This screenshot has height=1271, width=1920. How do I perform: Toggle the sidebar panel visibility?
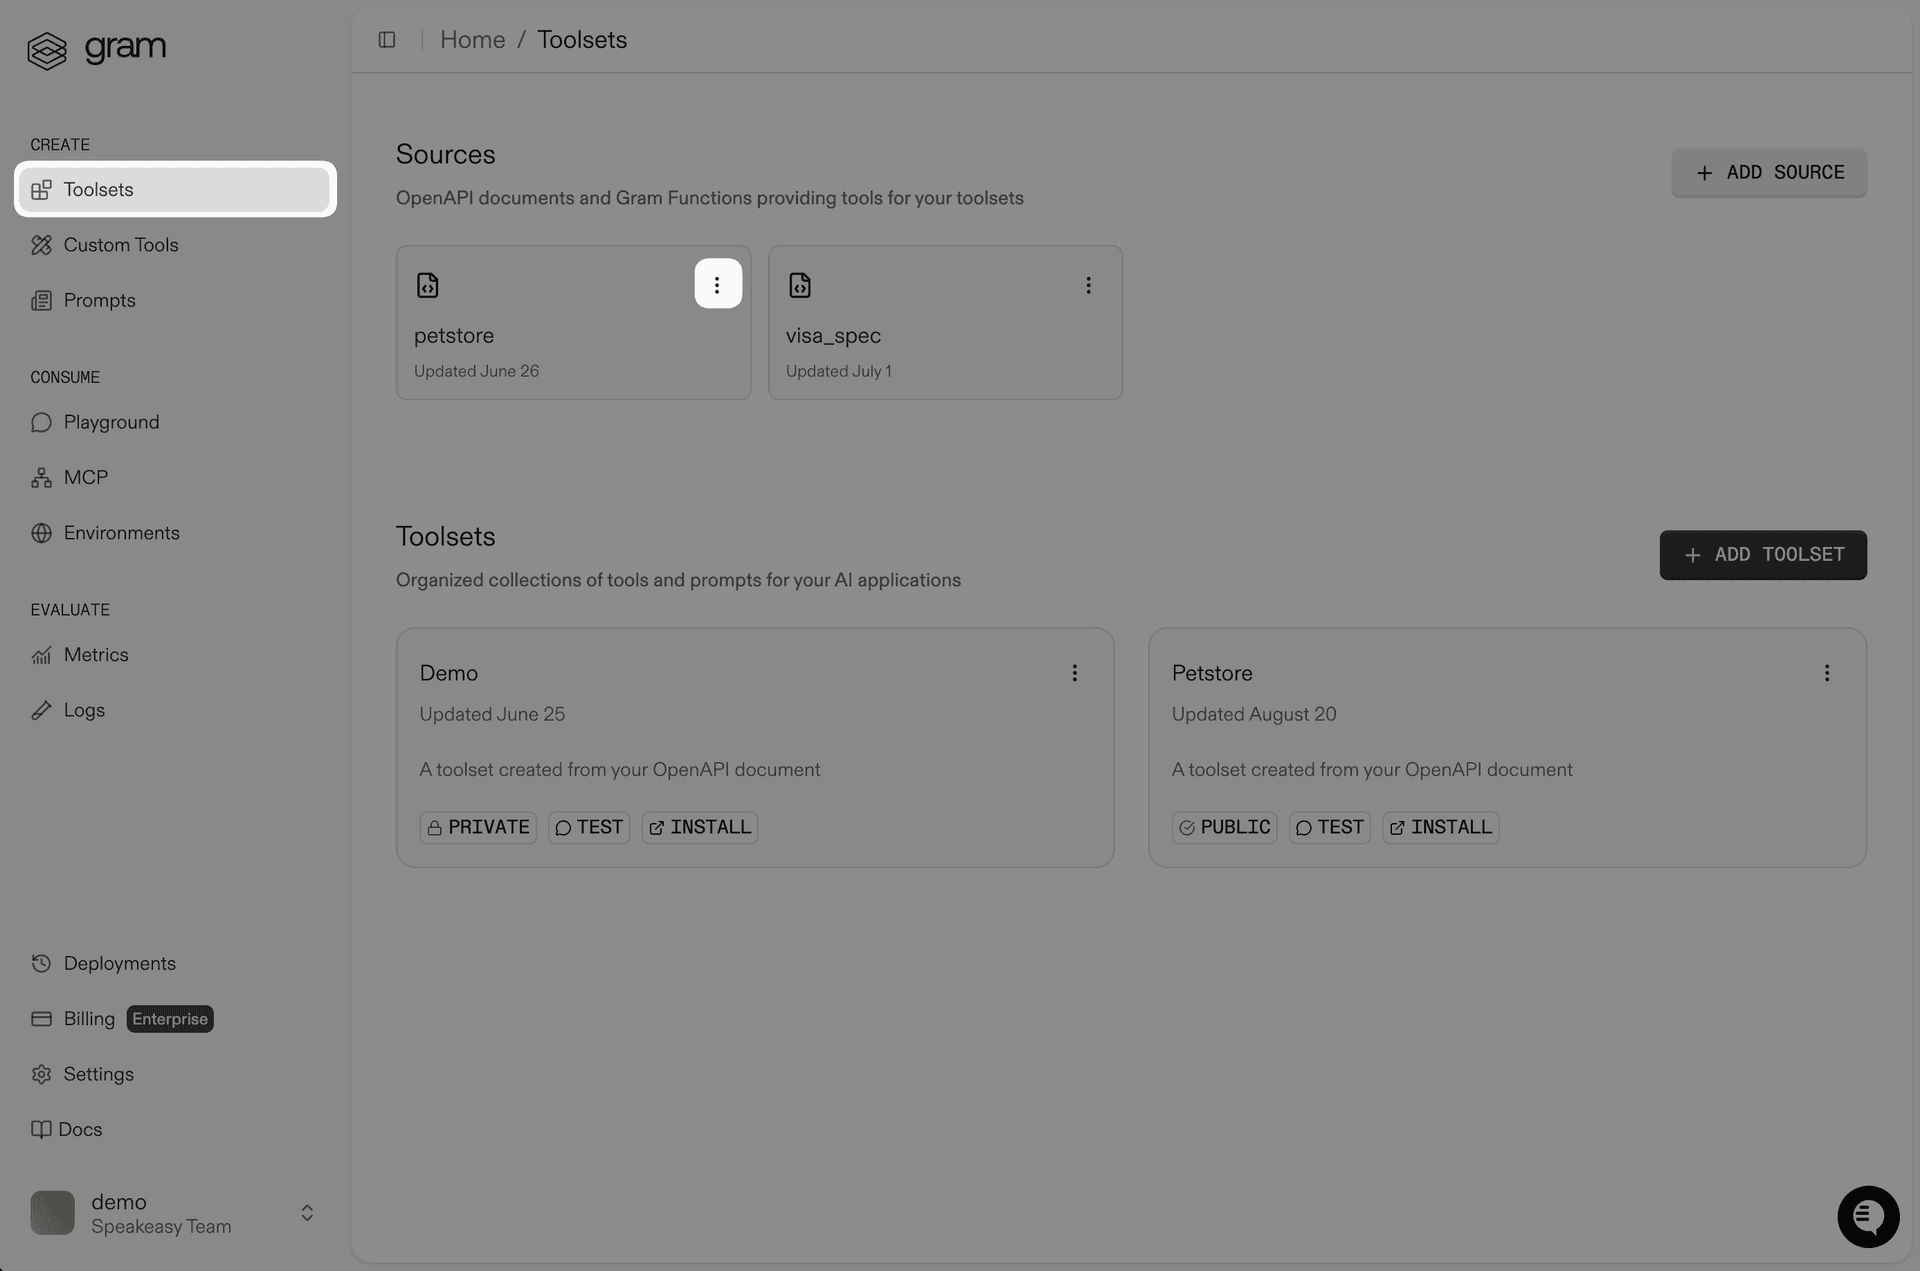(387, 40)
